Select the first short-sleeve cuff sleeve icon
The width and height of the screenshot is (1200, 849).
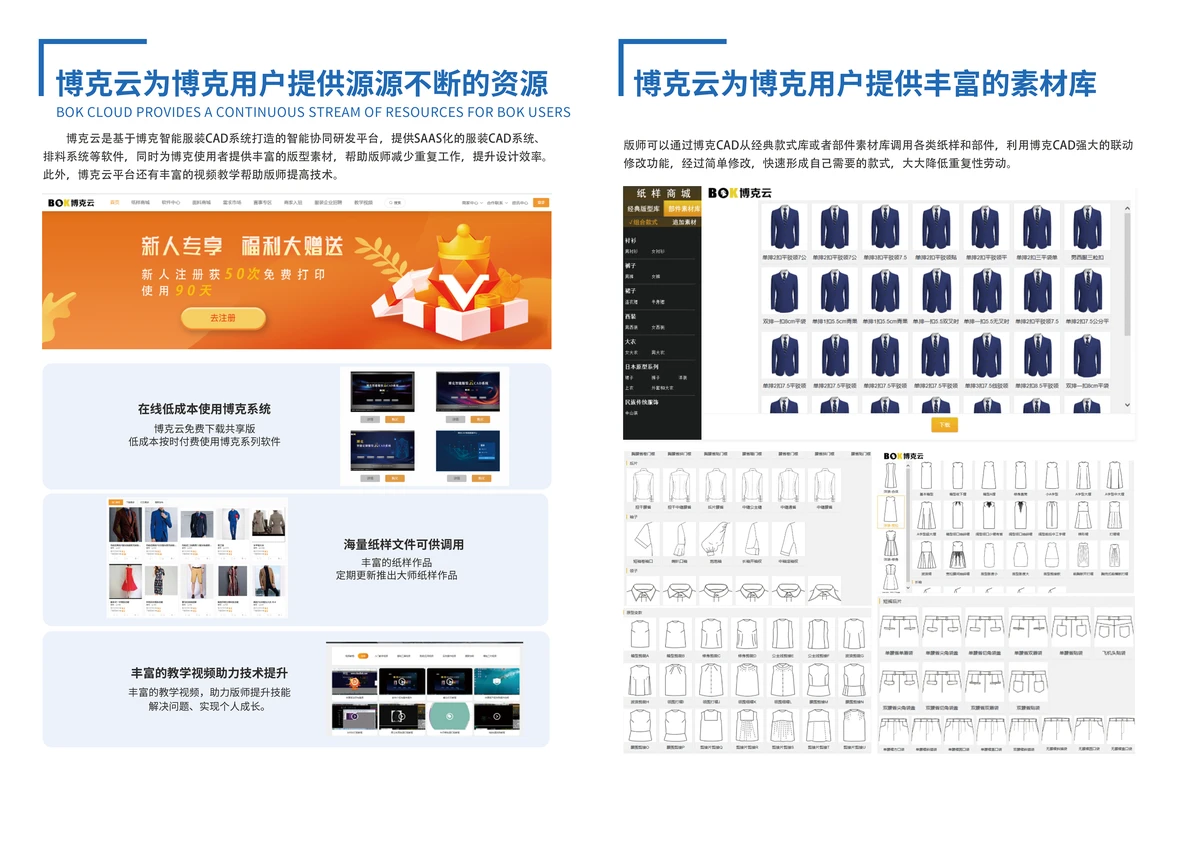(641, 541)
